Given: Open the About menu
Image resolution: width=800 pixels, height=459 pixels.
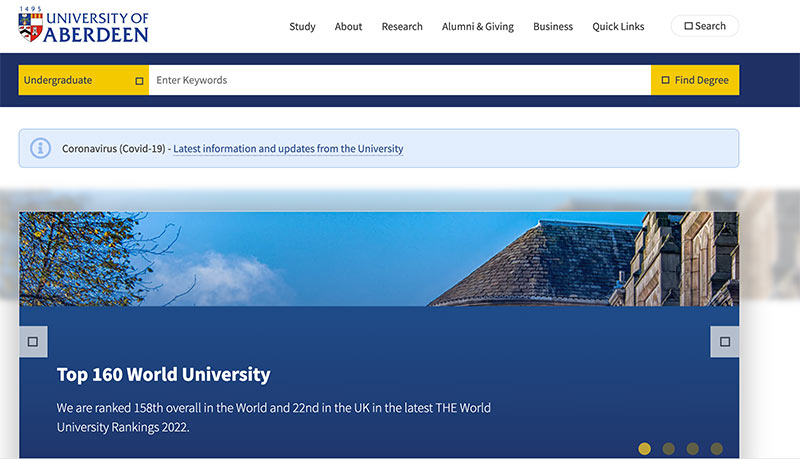Looking at the screenshot, I should click(x=348, y=27).
